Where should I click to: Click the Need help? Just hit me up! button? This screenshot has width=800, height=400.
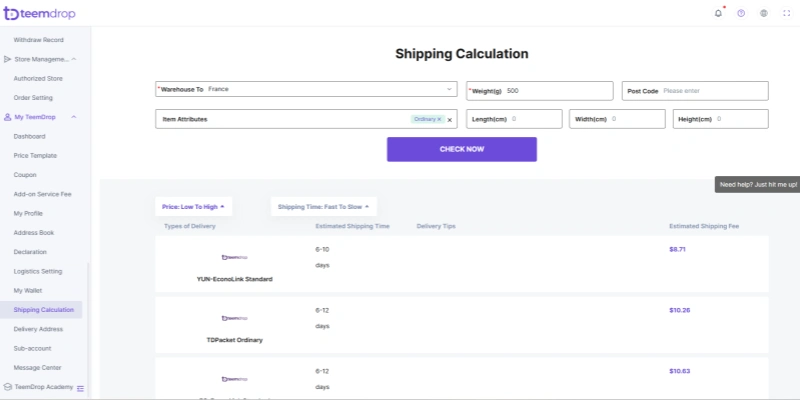pos(757,185)
